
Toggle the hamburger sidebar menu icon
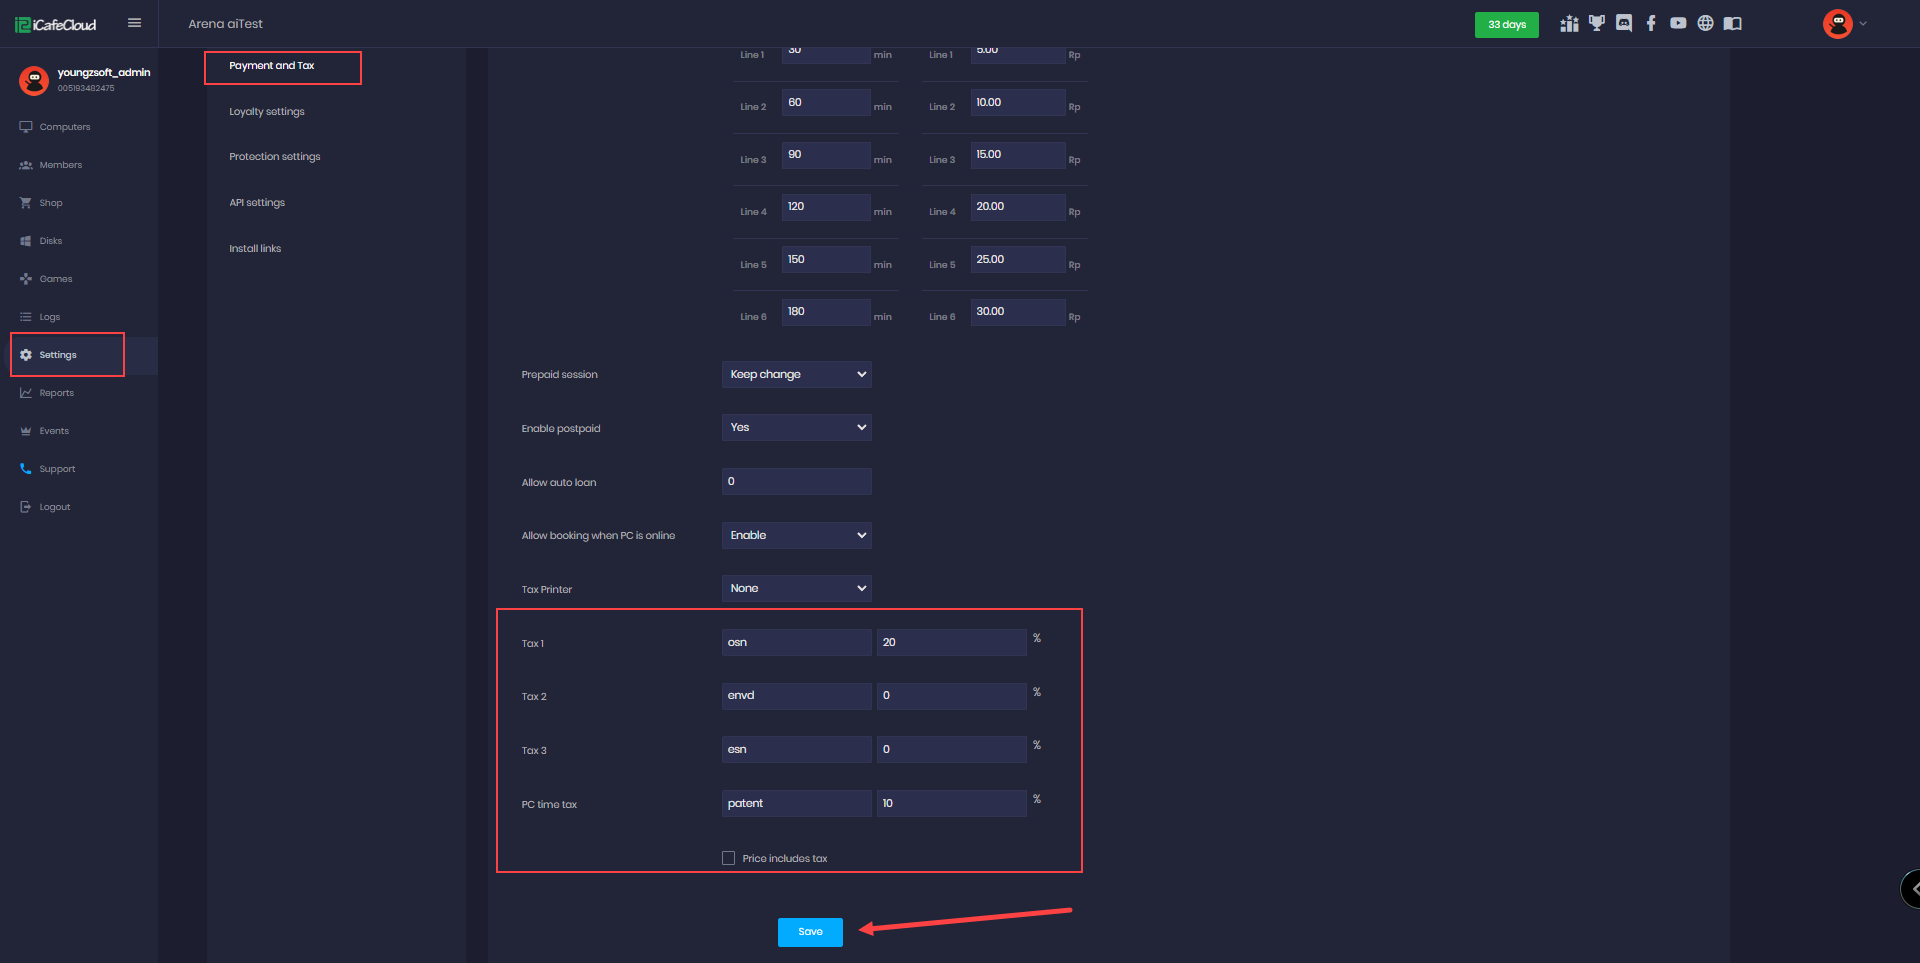point(134,23)
